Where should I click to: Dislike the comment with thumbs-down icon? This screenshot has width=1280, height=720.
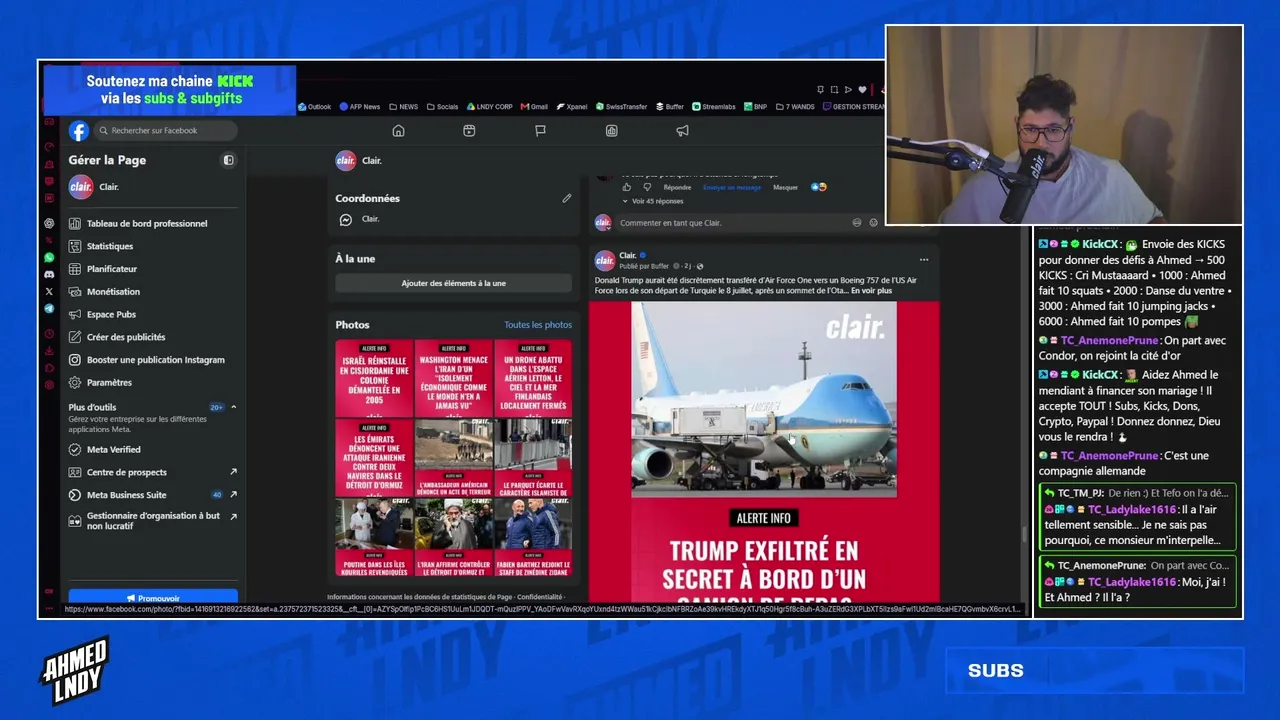[x=646, y=187]
